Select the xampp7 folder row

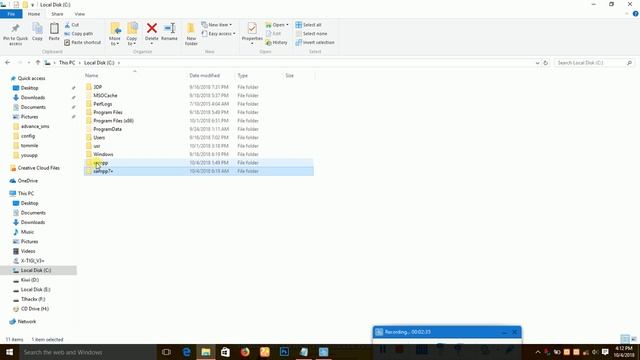199,171
